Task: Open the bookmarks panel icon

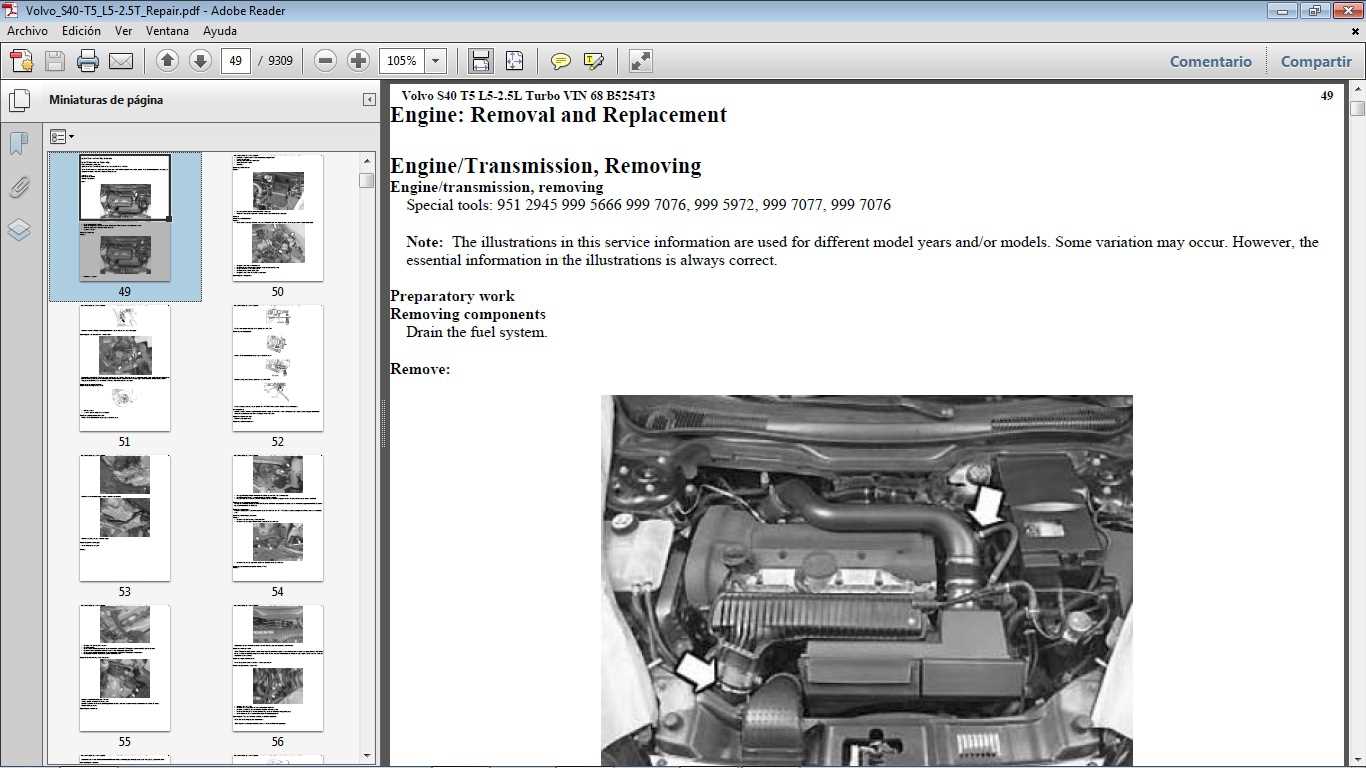Action: 19,144
